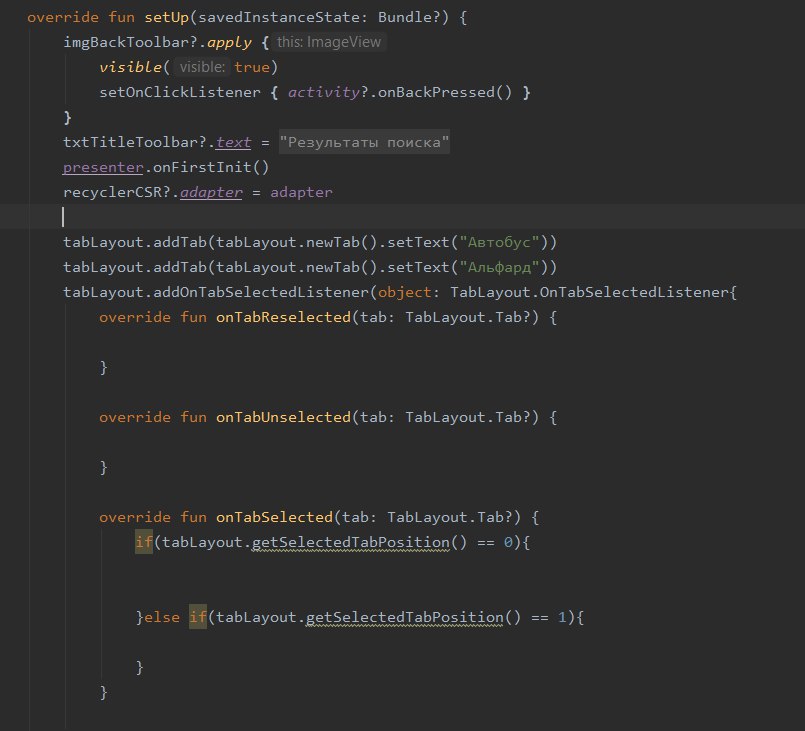The height and width of the screenshot is (731, 805).
Task: Click the number 0 in comparison
Action: point(508,542)
